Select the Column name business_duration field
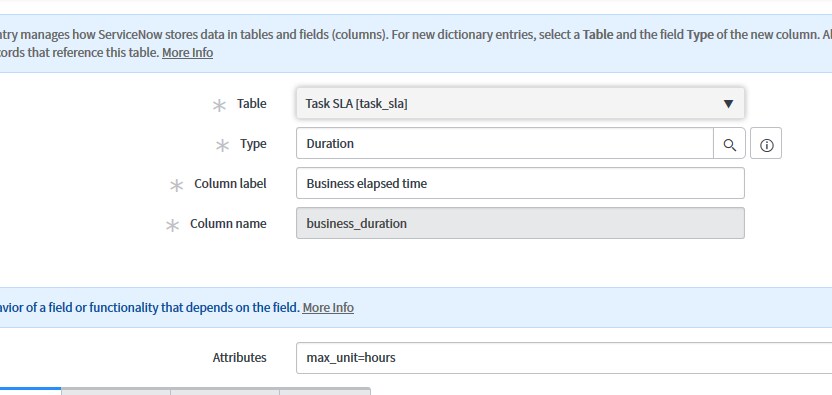 point(520,223)
